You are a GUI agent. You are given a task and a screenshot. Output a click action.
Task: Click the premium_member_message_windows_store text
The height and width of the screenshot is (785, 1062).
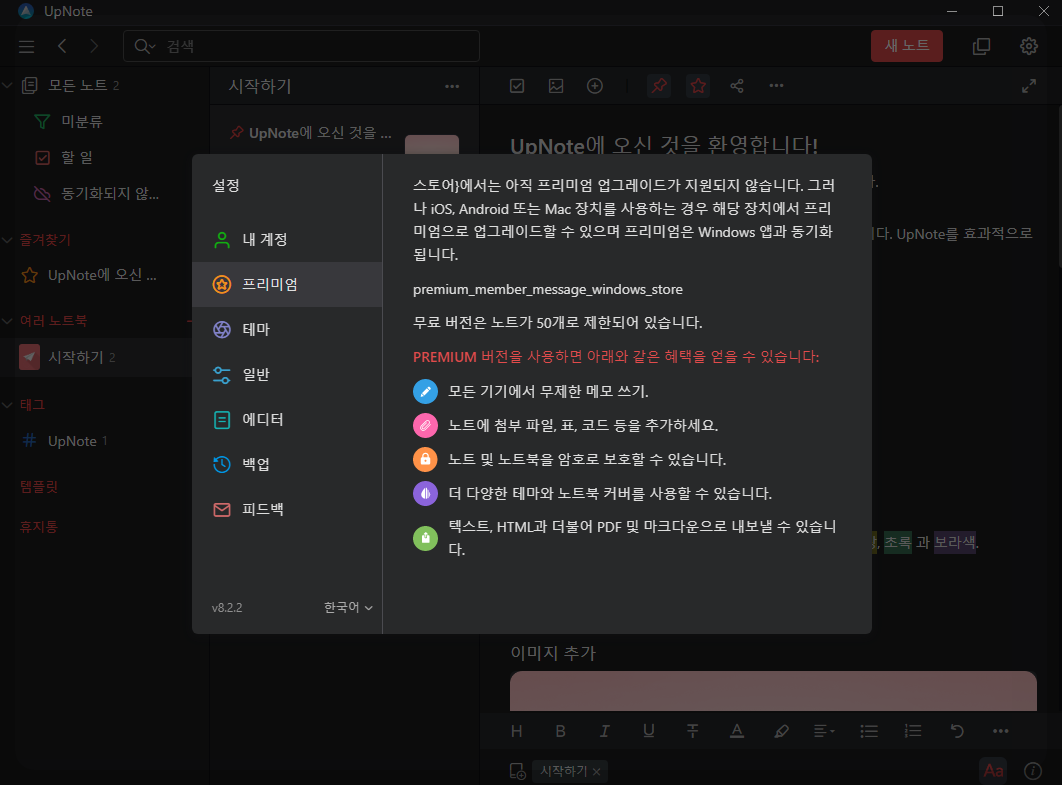click(x=548, y=290)
